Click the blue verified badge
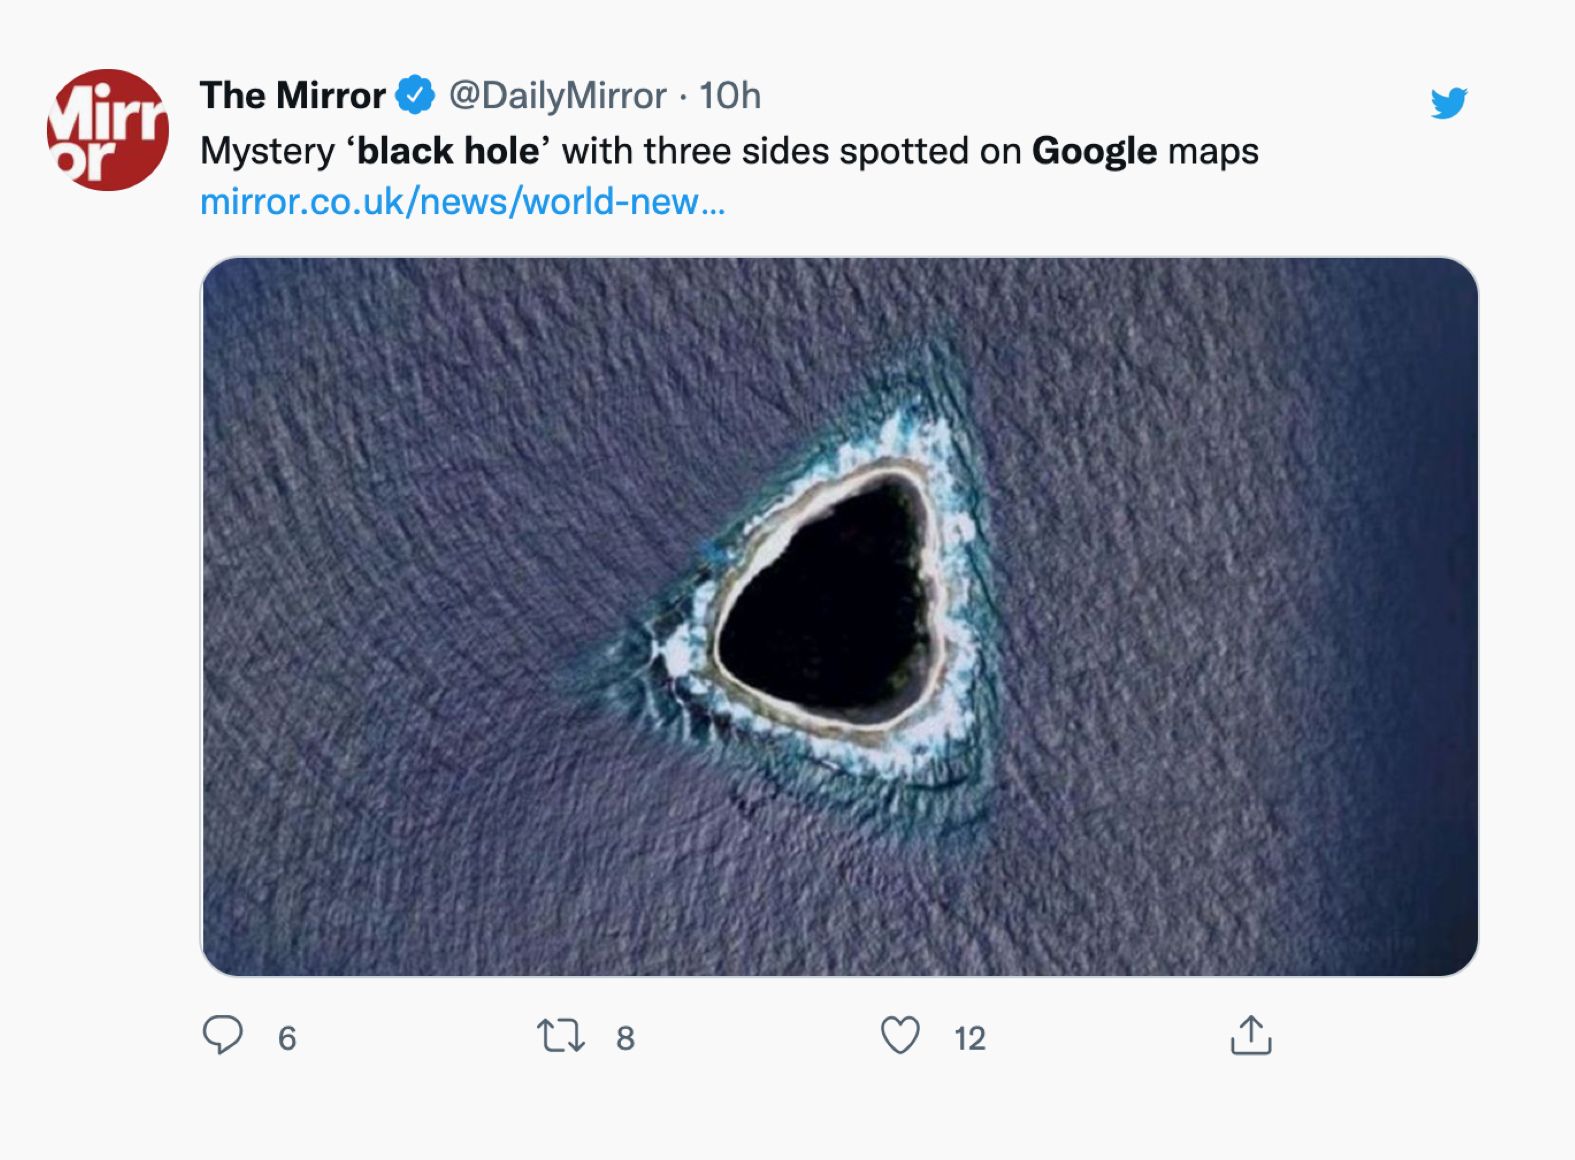Viewport: 1575px width, 1160px height. pos(415,96)
